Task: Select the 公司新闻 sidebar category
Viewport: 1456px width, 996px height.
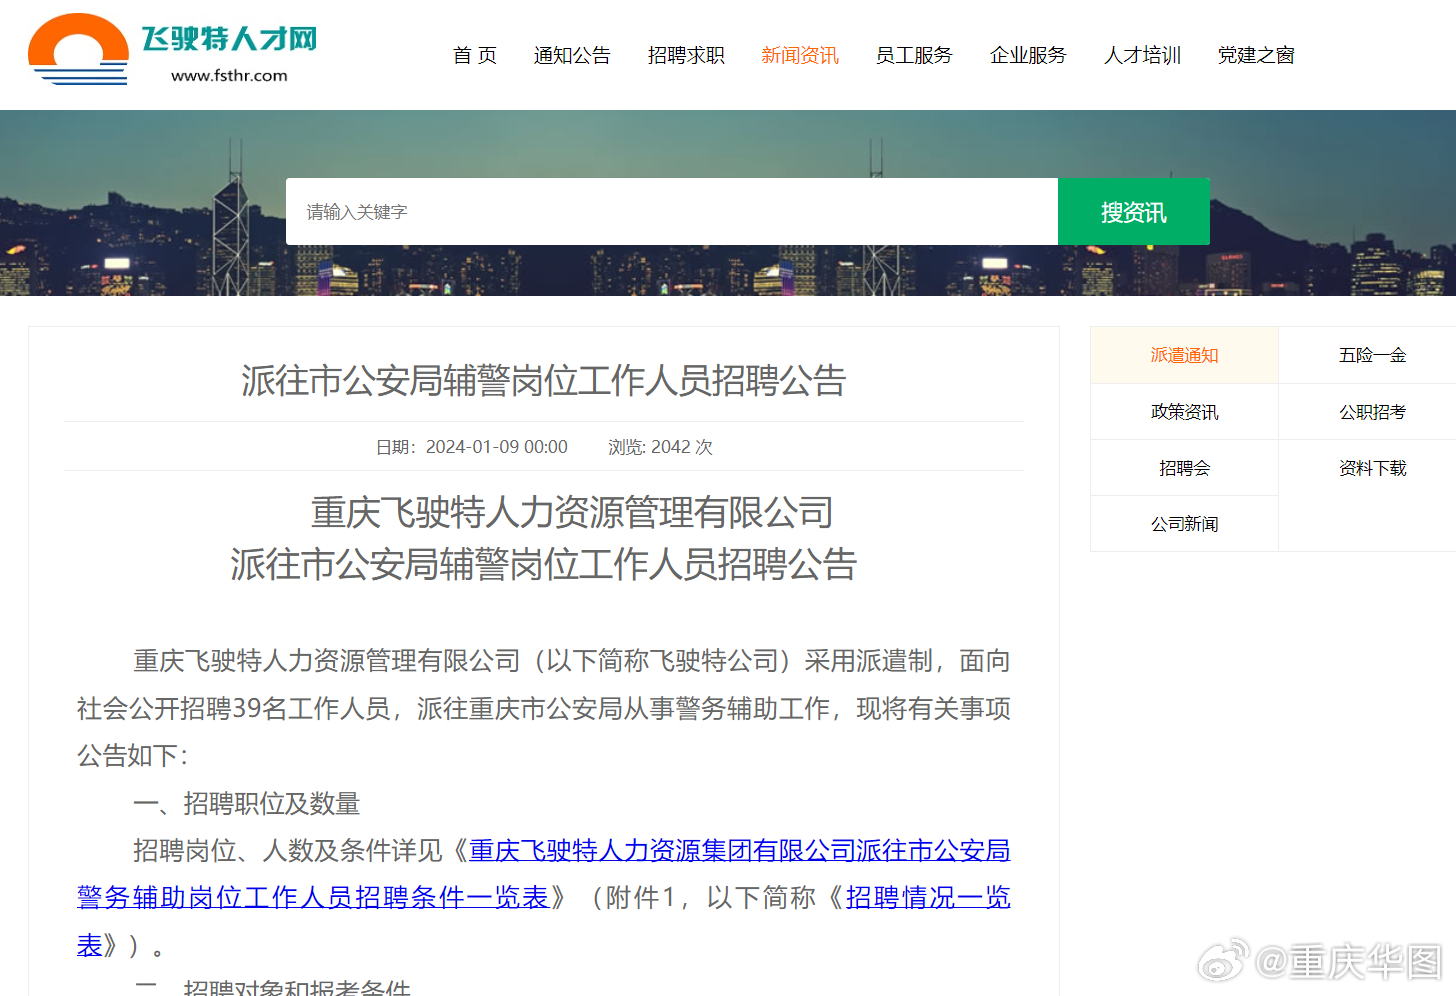Action: (1184, 524)
